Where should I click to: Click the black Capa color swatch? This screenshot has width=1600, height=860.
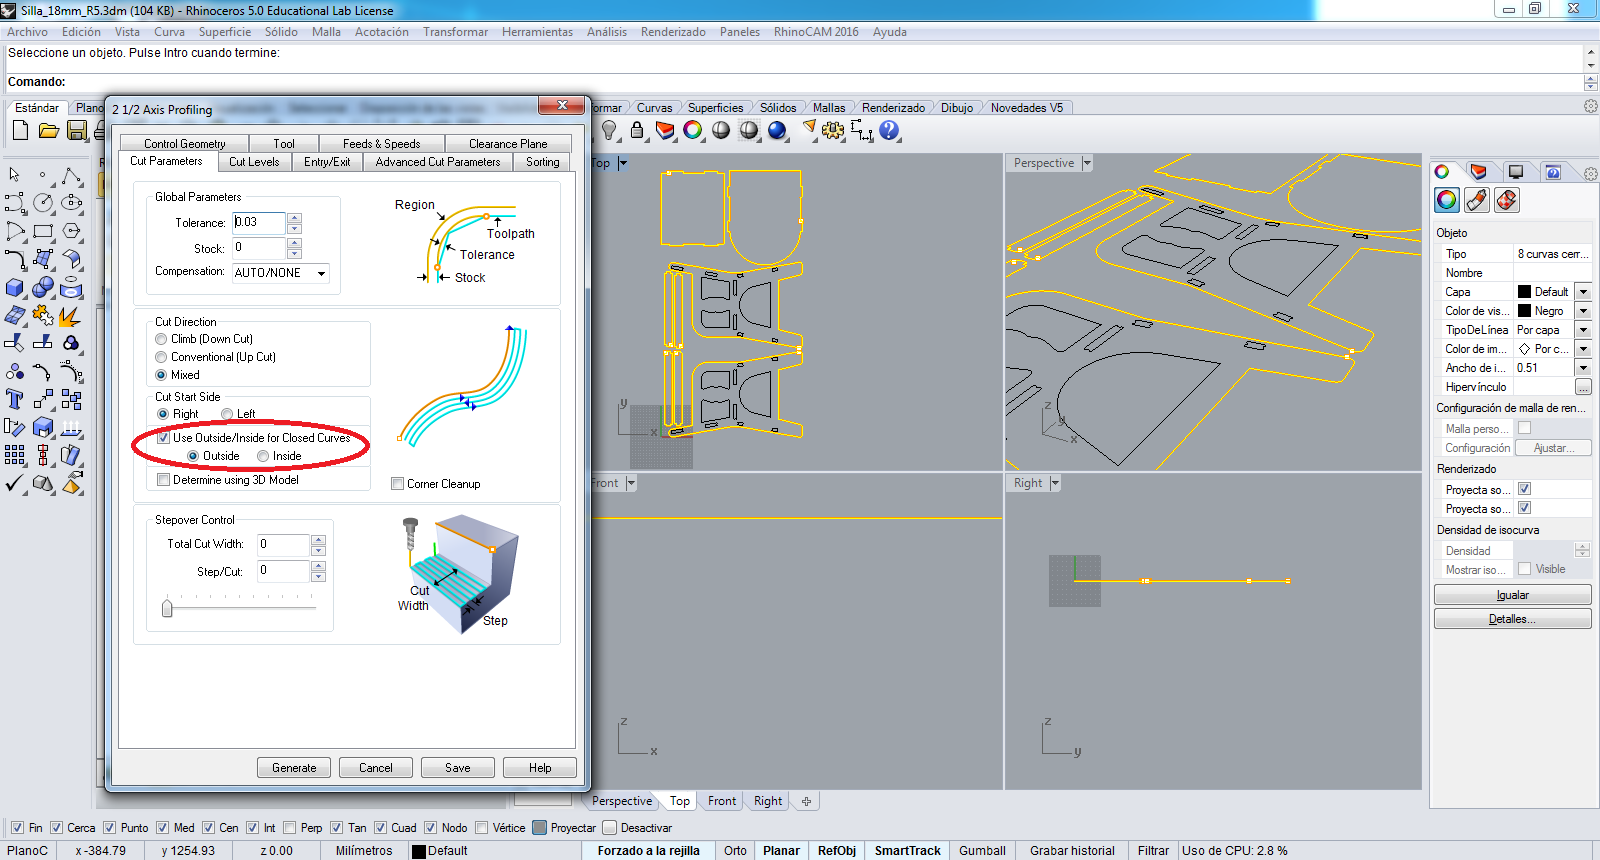tap(1524, 292)
